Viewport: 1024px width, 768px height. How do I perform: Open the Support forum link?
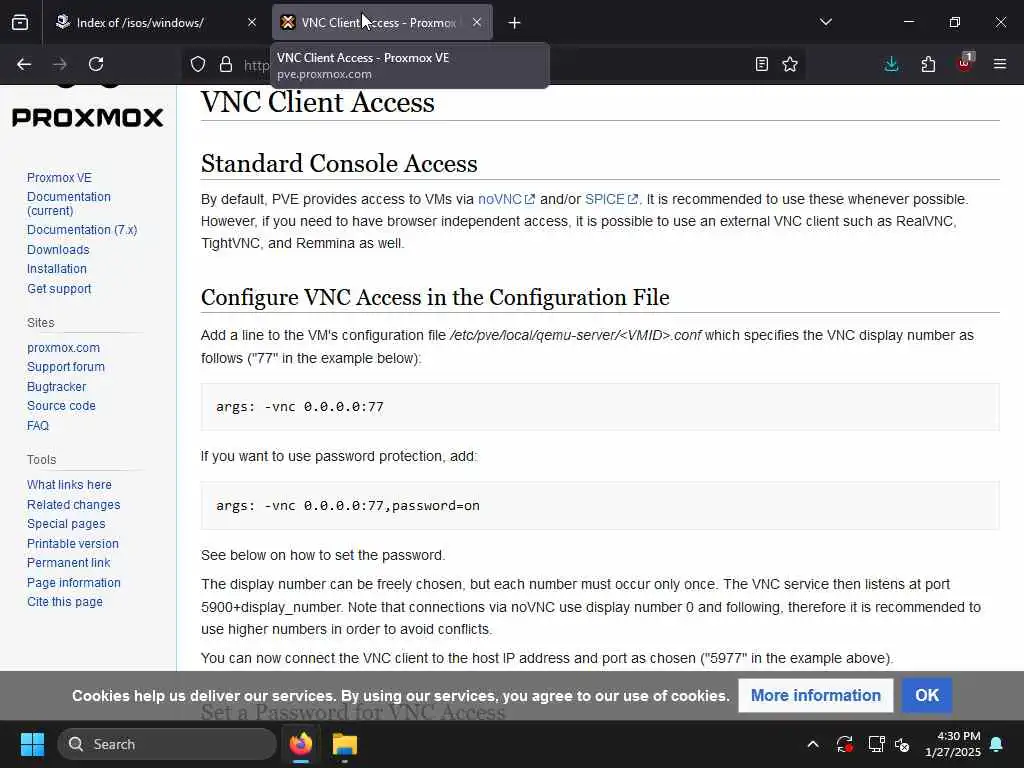pos(66,366)
